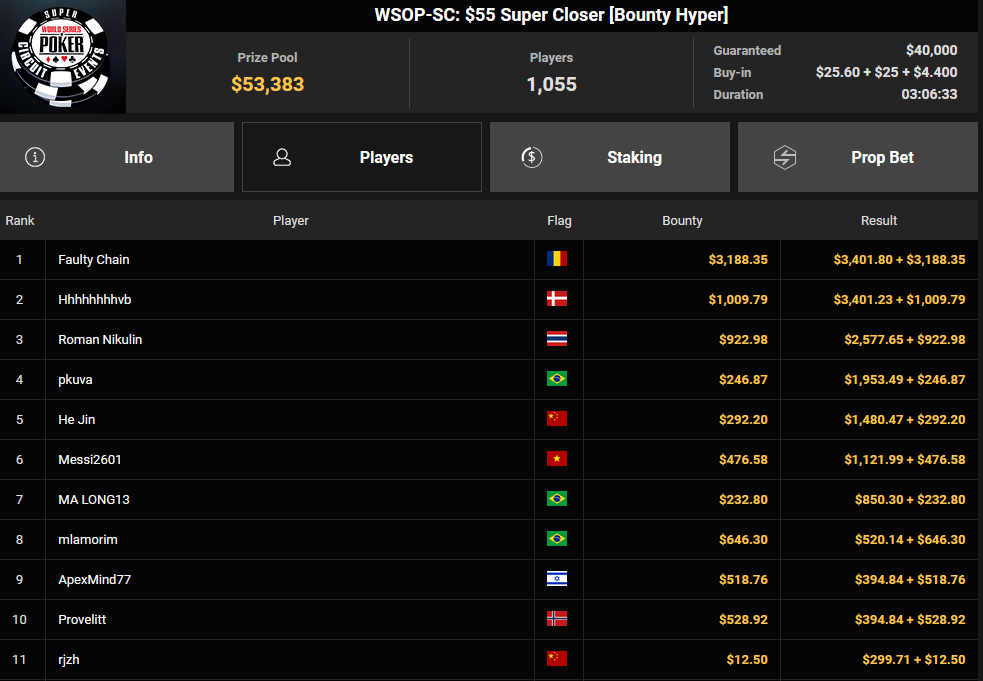Click the Player column header
This screenshot has width=983, height=681.
click(290, 220)
